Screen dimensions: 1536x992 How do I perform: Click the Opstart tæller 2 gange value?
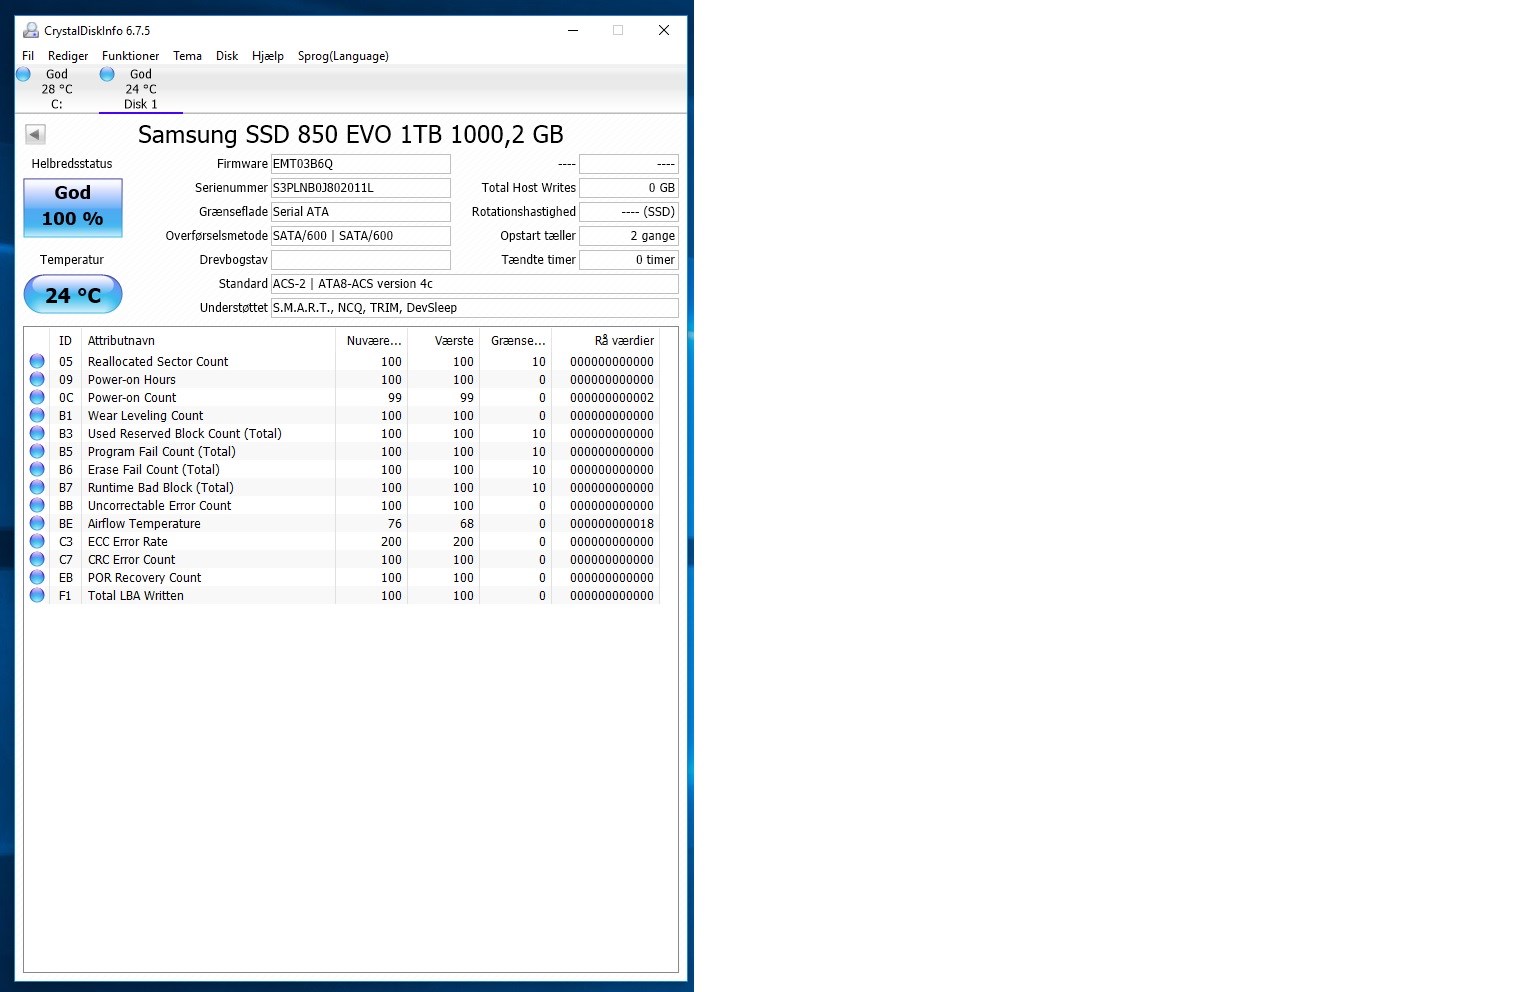click(629, 236)
